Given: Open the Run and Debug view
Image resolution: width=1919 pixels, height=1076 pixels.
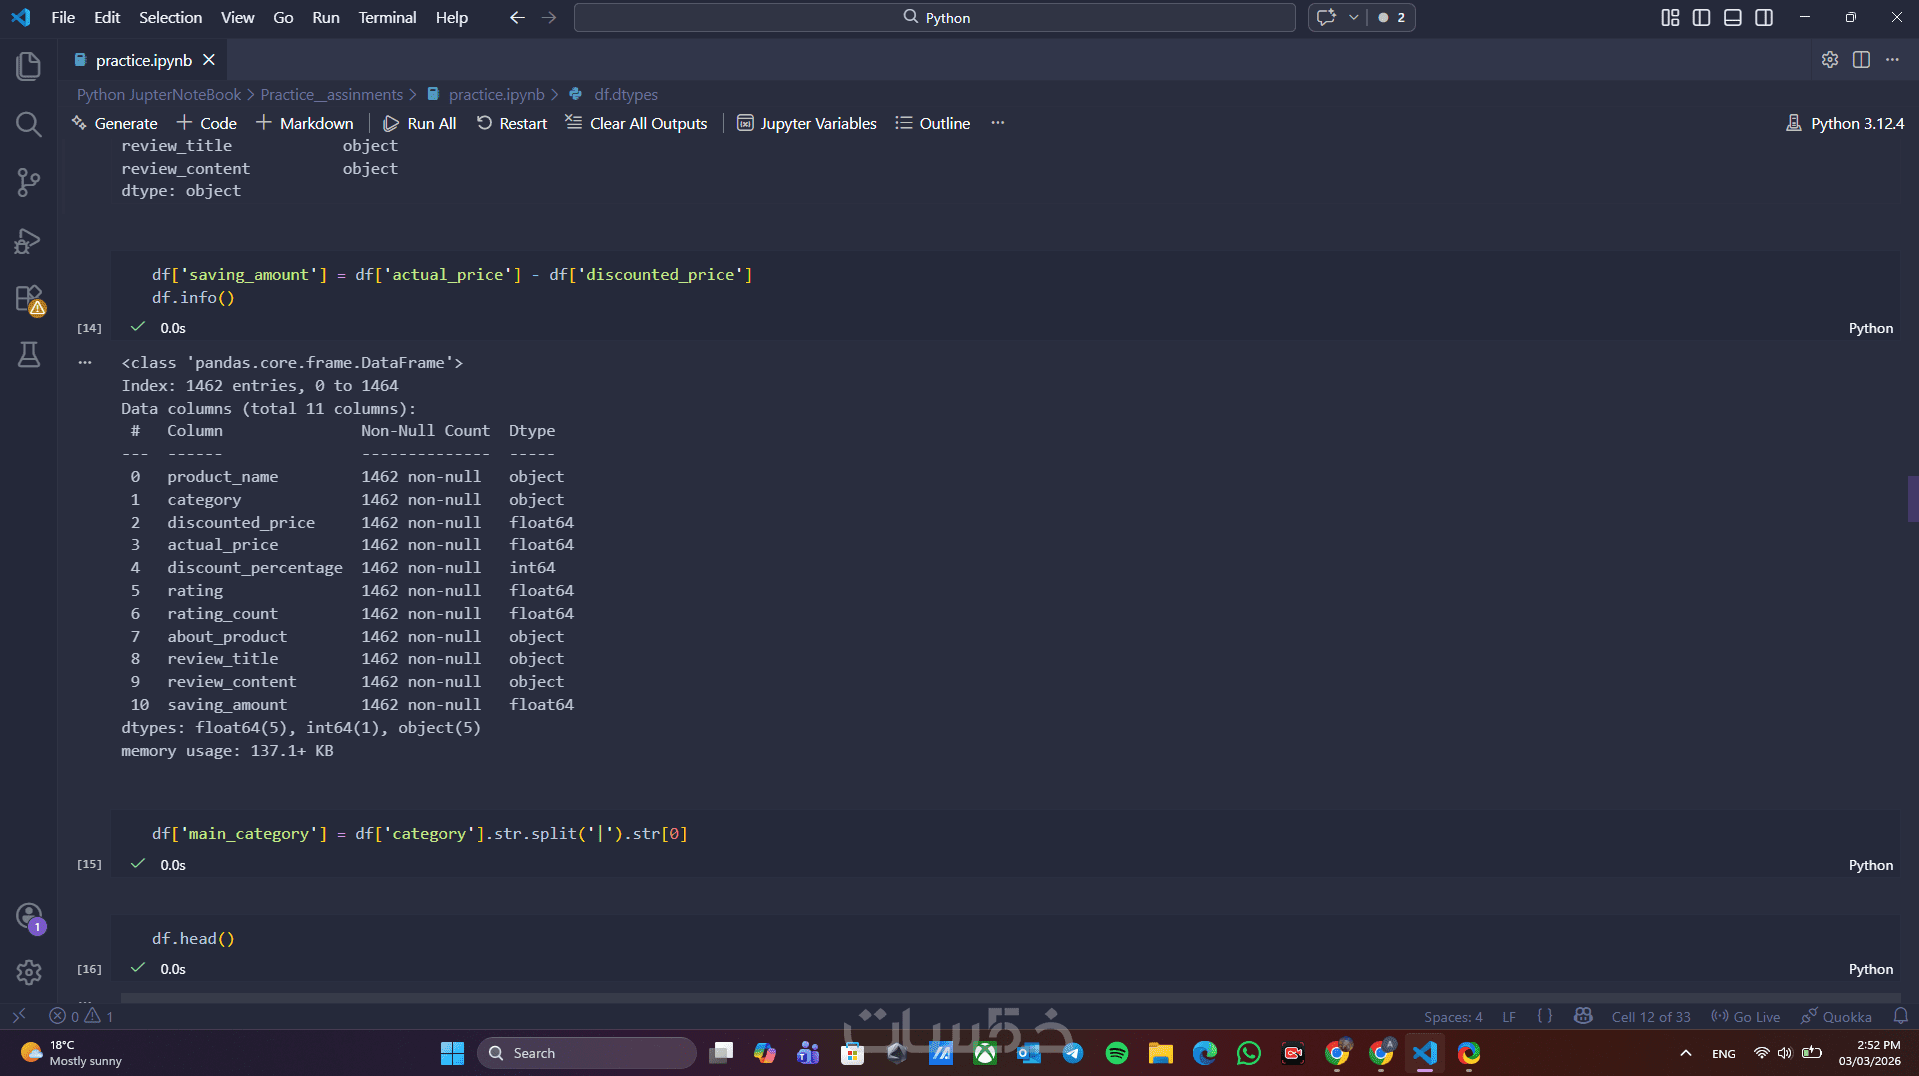Looking at the screenshot, I should pos(28,241).
